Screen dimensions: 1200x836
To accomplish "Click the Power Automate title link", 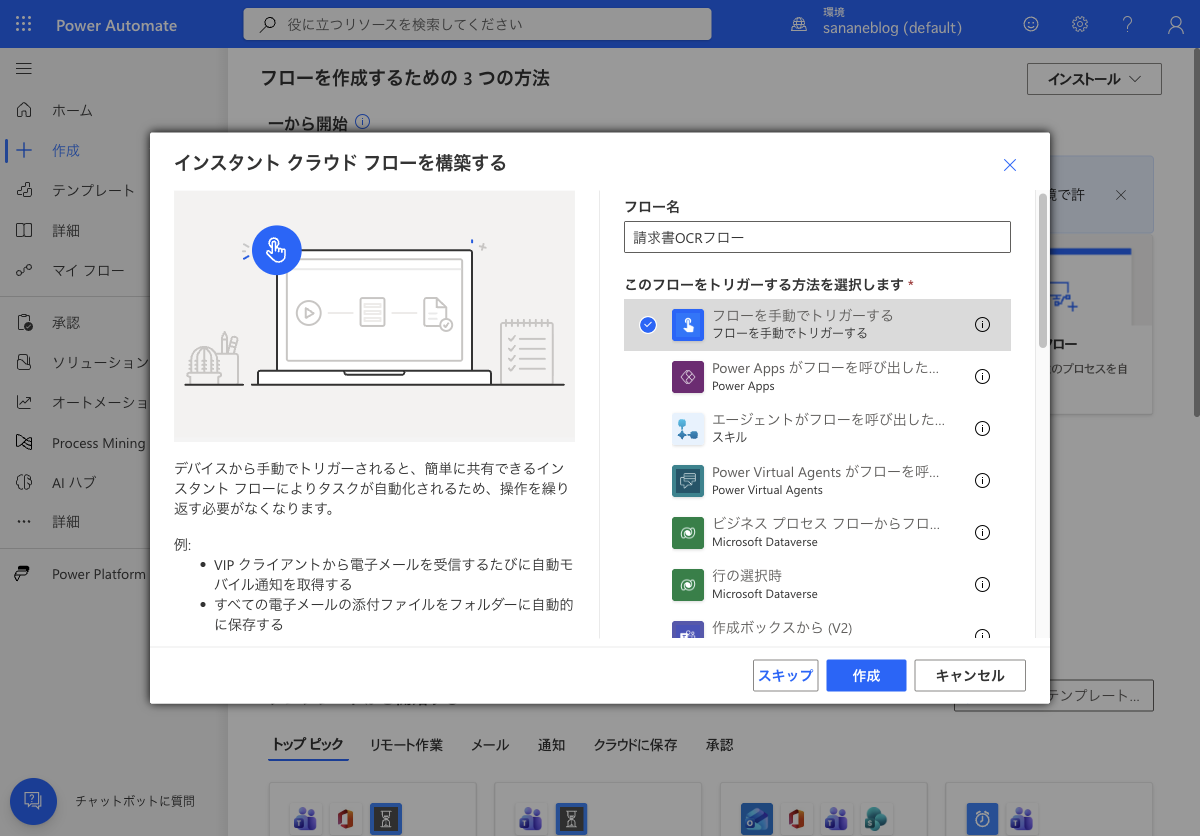I will pos(117,25).
